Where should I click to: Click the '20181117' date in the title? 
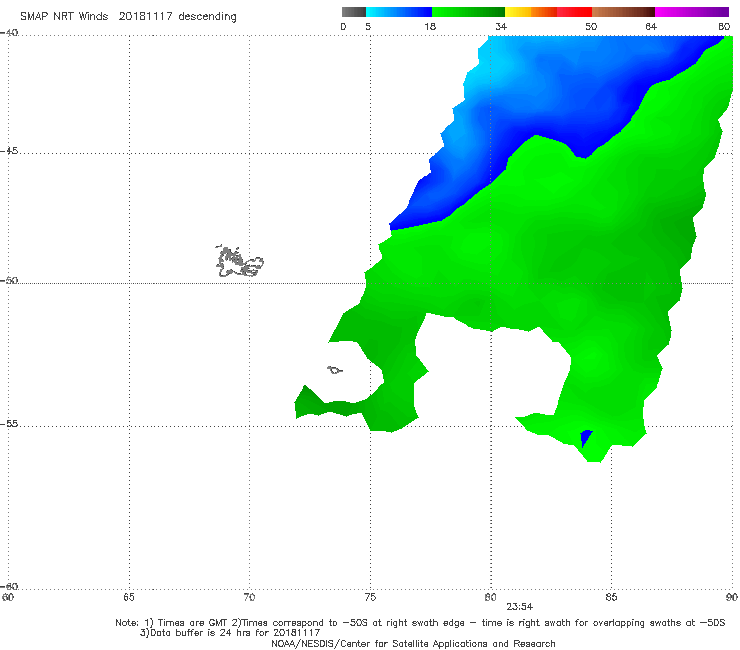click(x=145, y=17)
